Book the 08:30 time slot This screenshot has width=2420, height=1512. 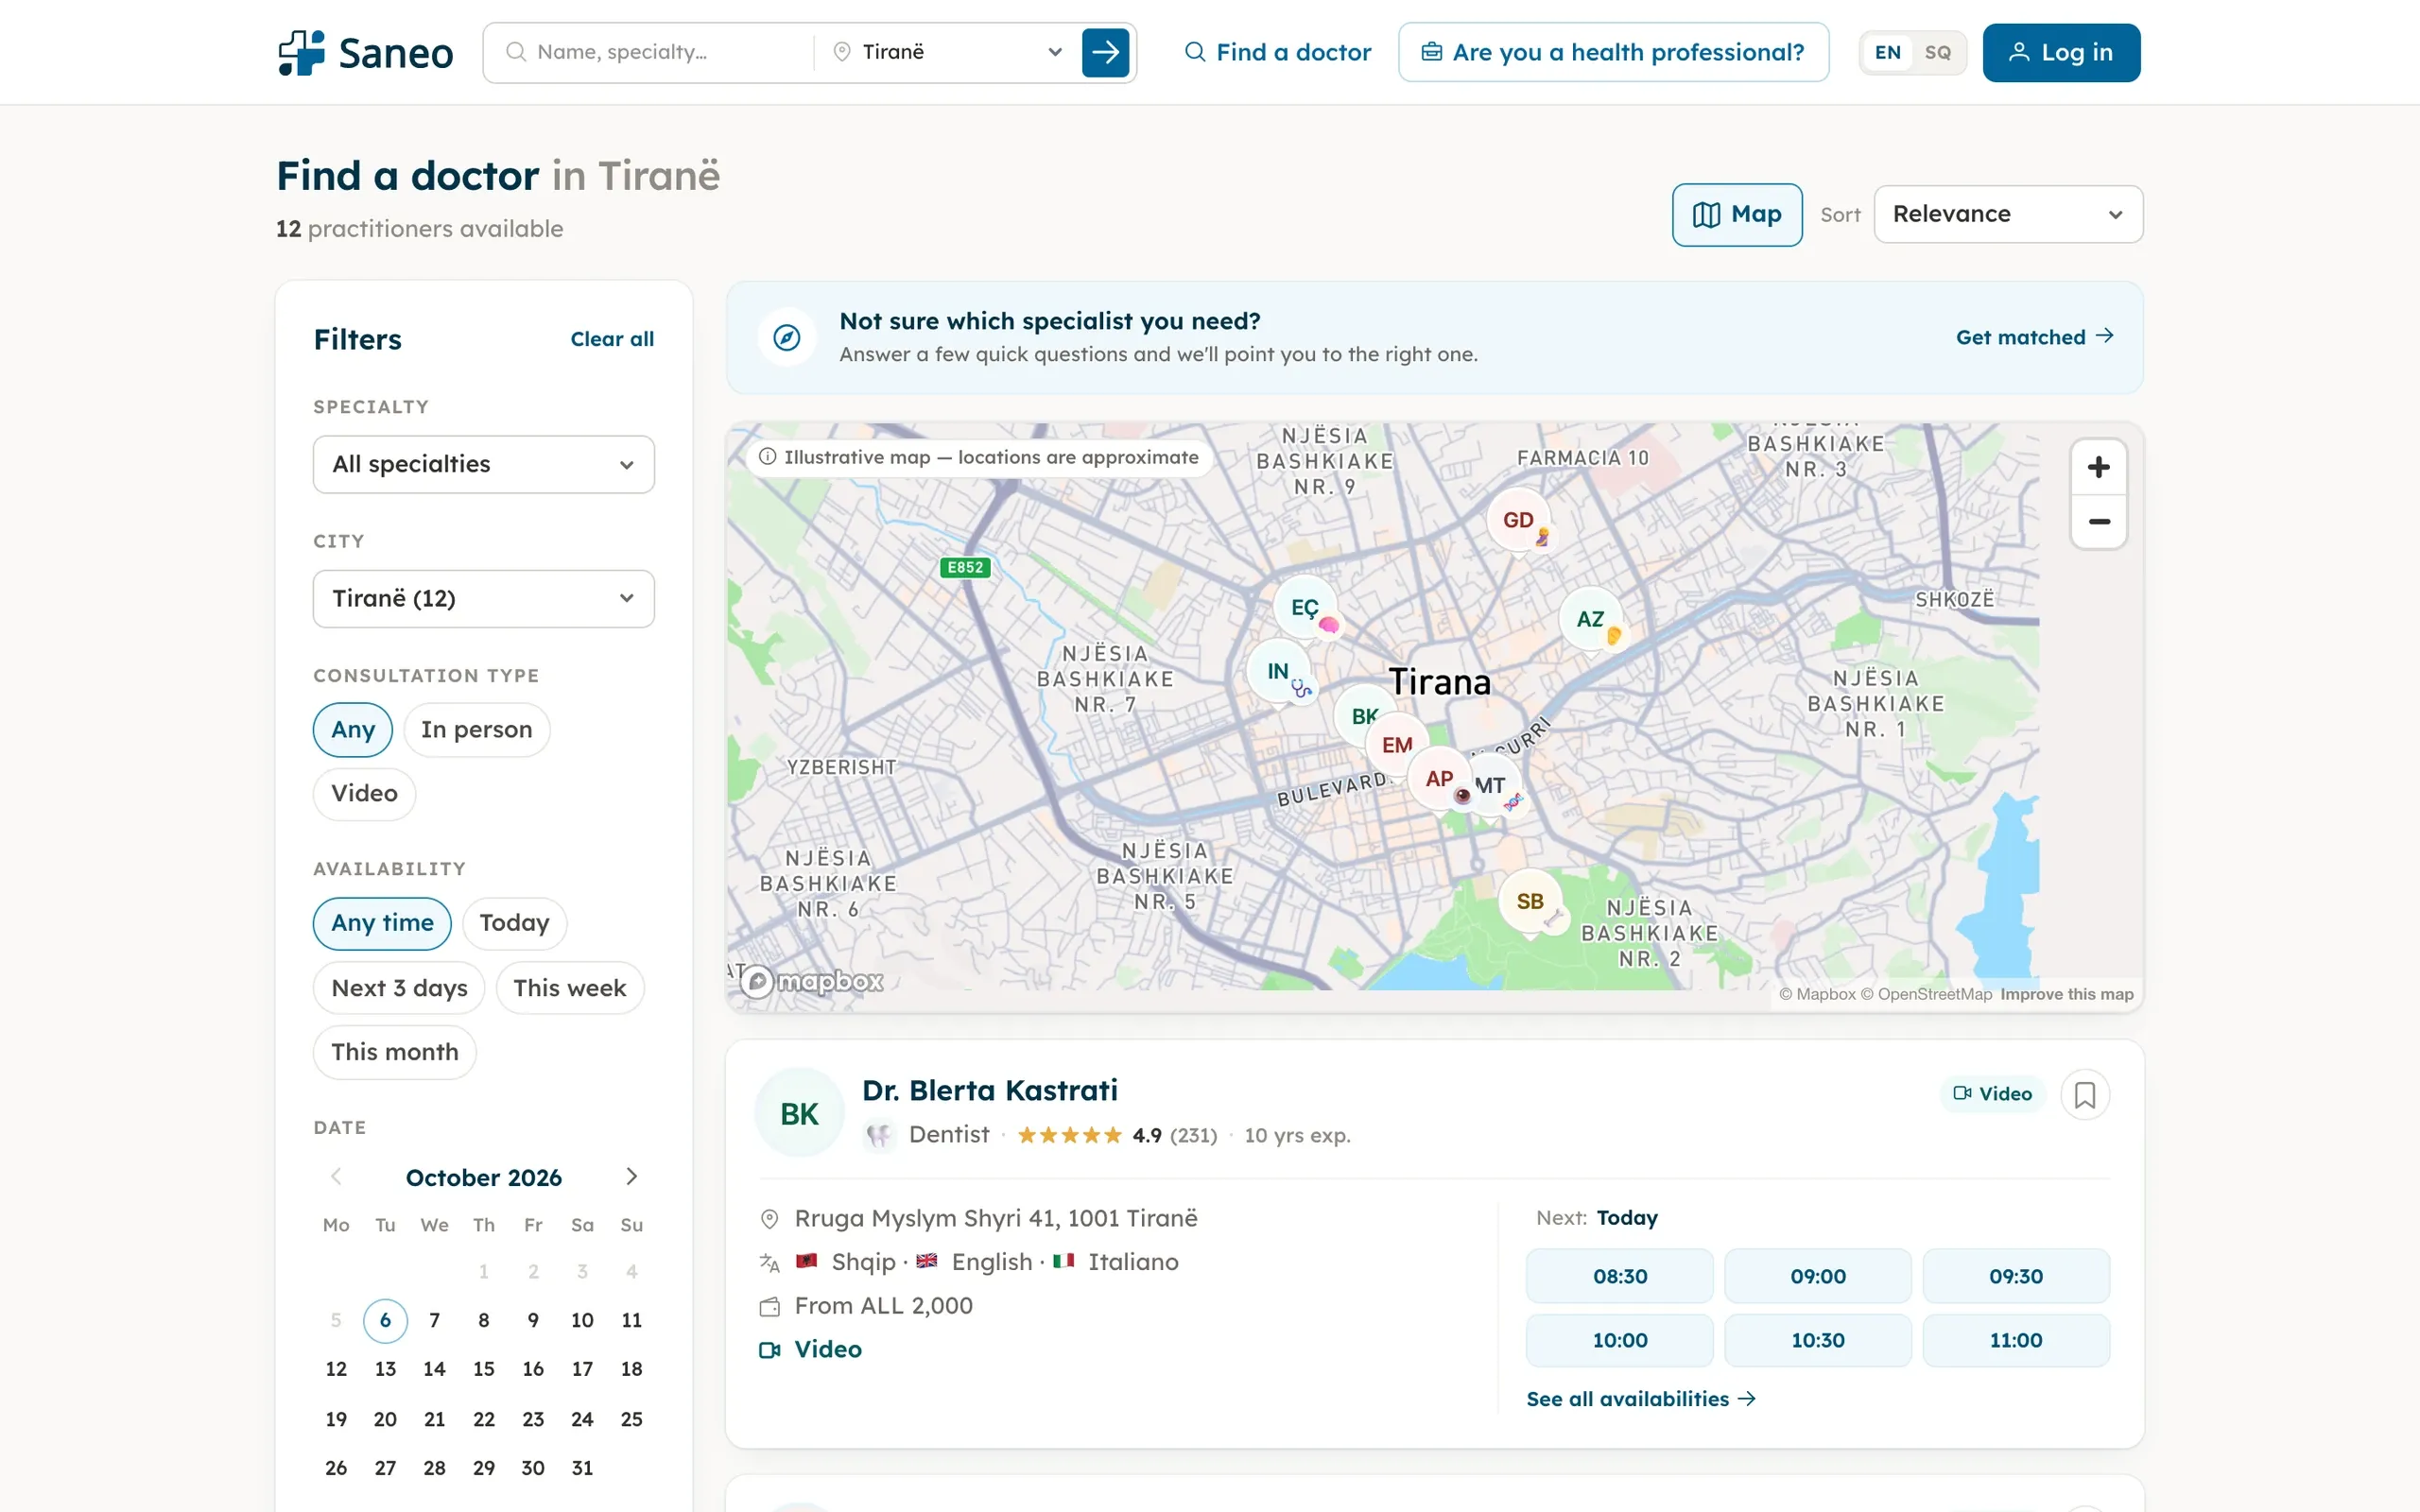(1619, 1276)
